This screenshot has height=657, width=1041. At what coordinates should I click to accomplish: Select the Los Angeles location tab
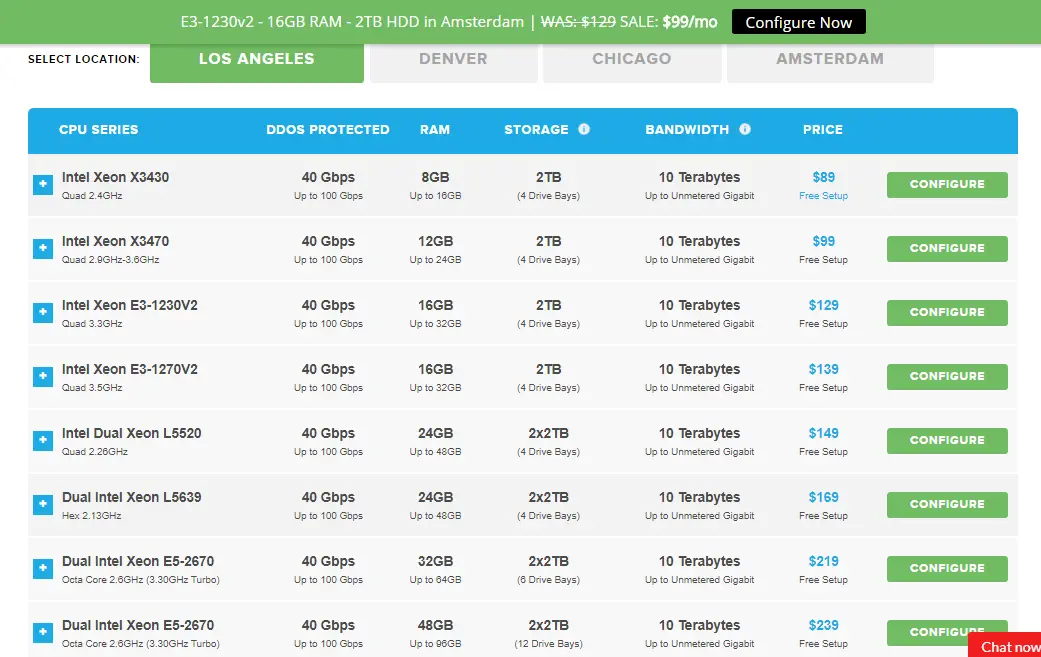click(x=257, y=62)
